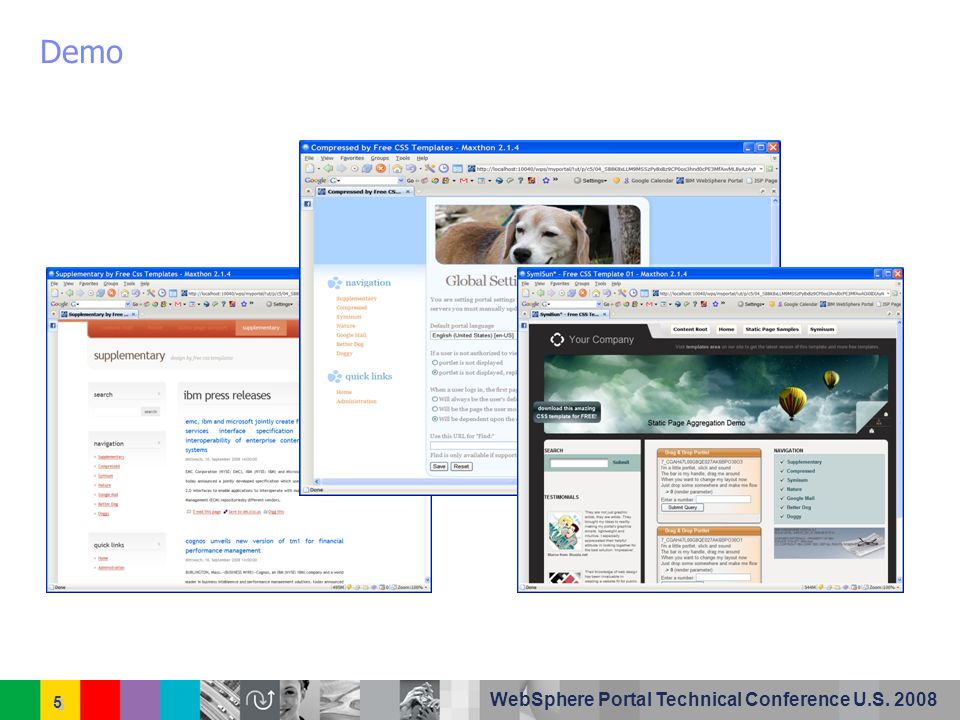The image size is (960, 720).
Task: Click Your Company logo in SymiSun page
Action: pyautogui.click(x=592, y=339)
